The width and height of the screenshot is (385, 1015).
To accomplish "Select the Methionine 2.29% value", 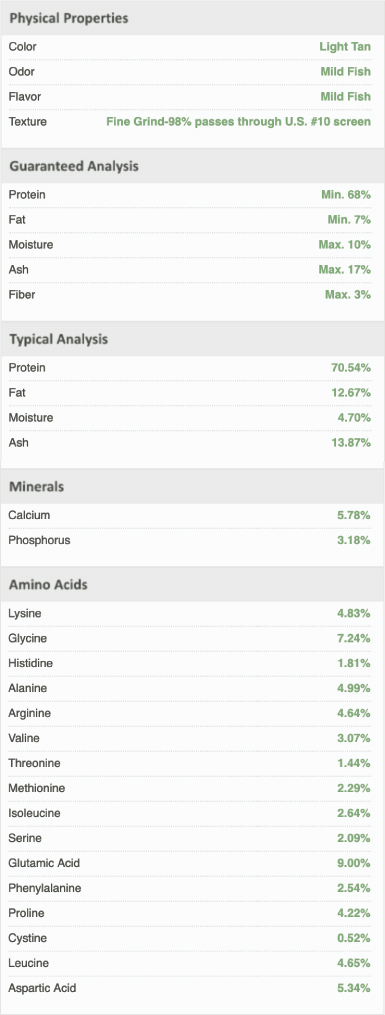I will [354, 788].
